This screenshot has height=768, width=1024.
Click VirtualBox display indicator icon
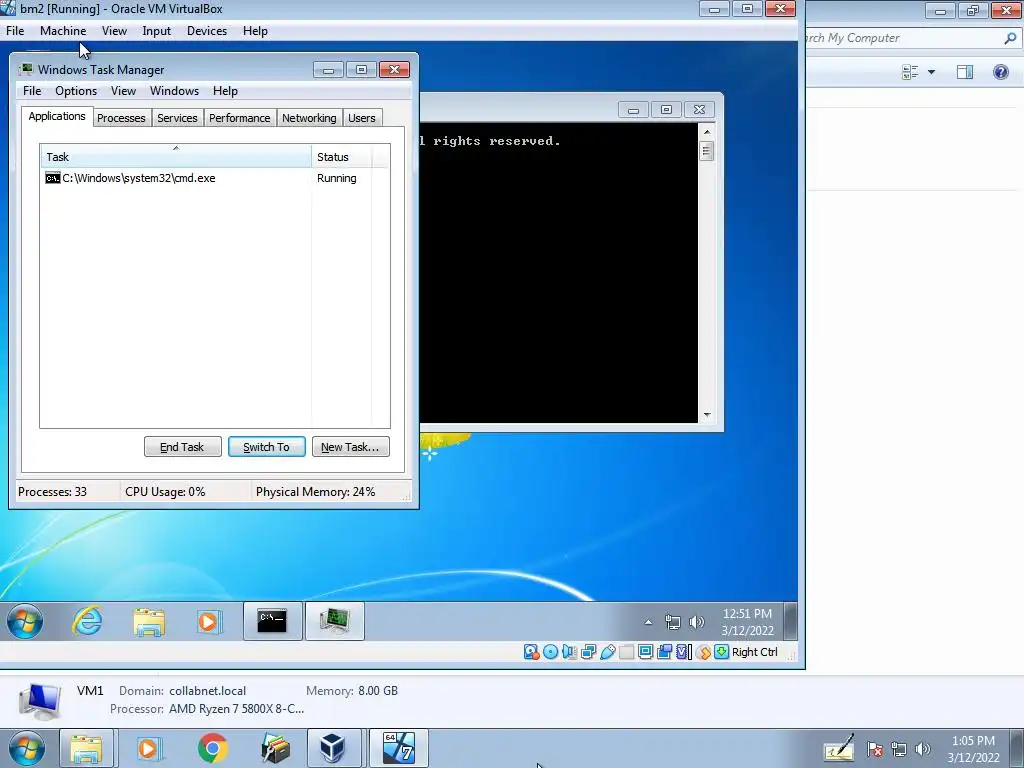coord(645,652)
